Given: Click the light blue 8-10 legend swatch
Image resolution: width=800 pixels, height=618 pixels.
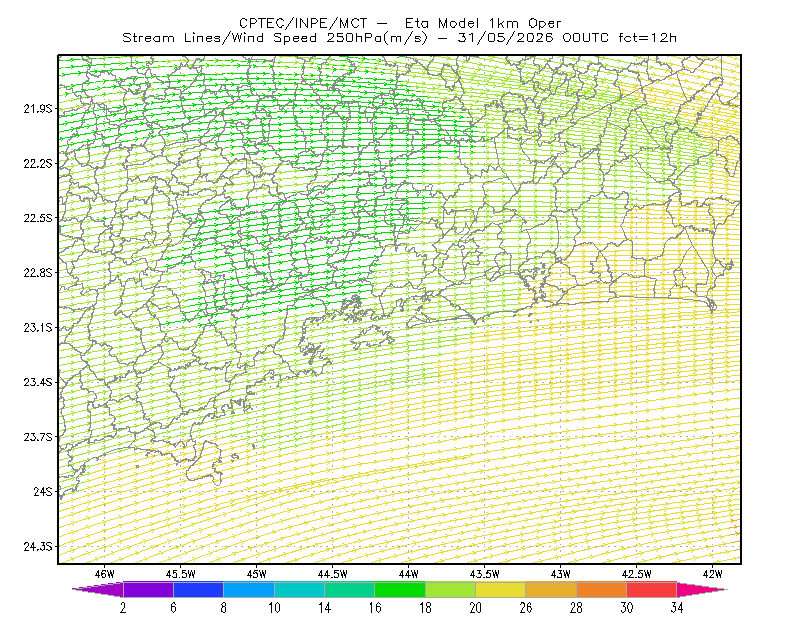Looking at the screenshot, I should tap(249, 589).
